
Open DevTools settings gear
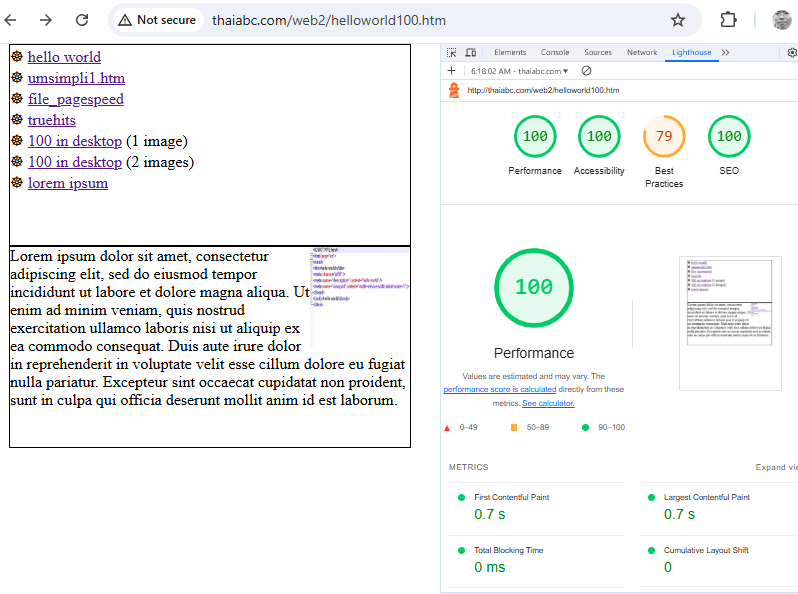click(792, 53)
